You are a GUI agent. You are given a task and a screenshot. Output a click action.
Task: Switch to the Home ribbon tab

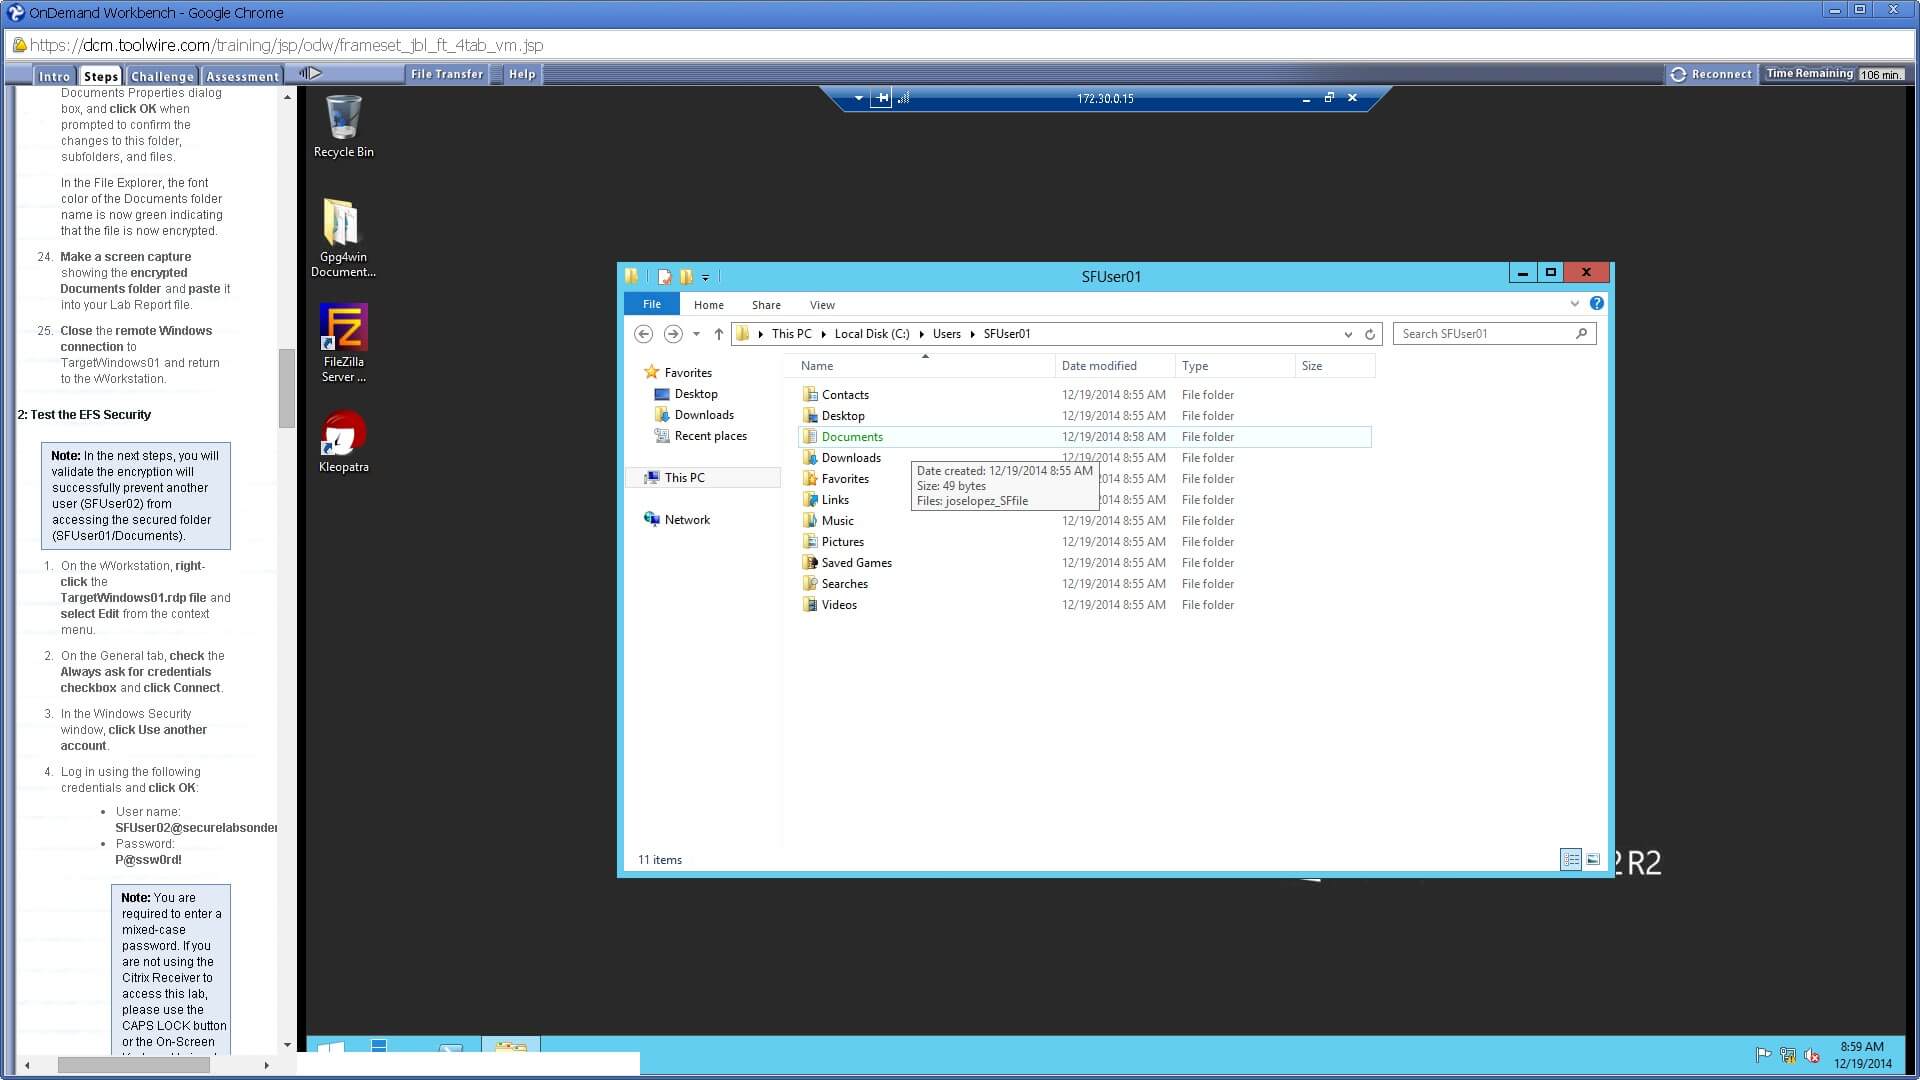click(708, 305)
